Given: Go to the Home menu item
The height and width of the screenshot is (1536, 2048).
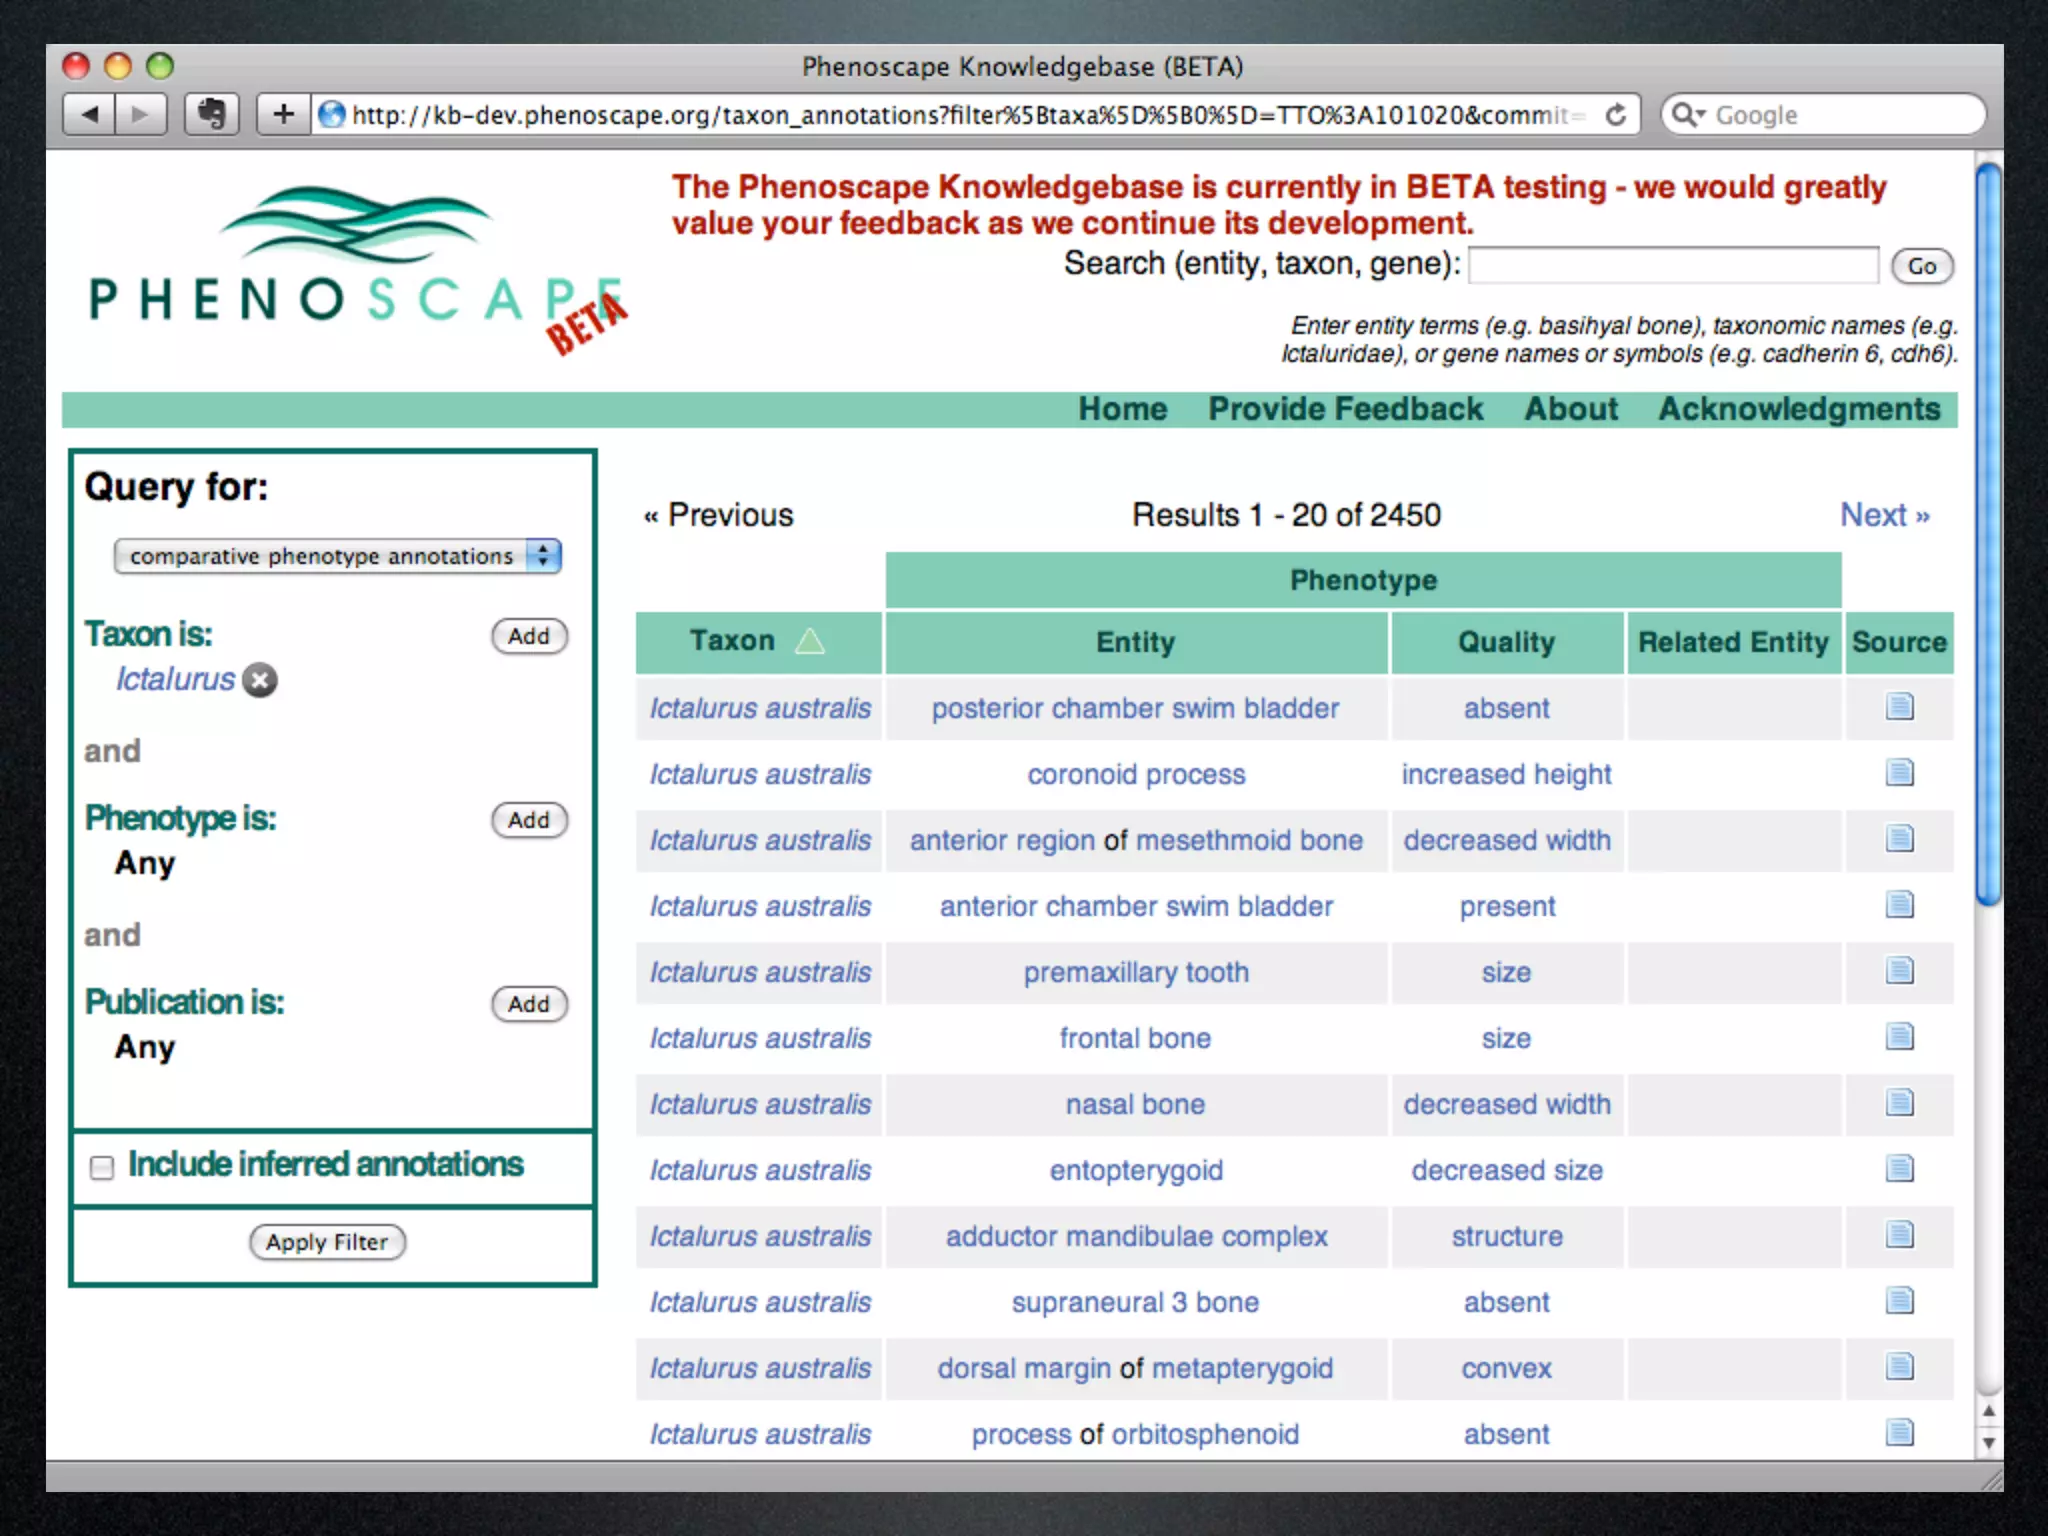Looking at the screenshot, I should 1122,409.
